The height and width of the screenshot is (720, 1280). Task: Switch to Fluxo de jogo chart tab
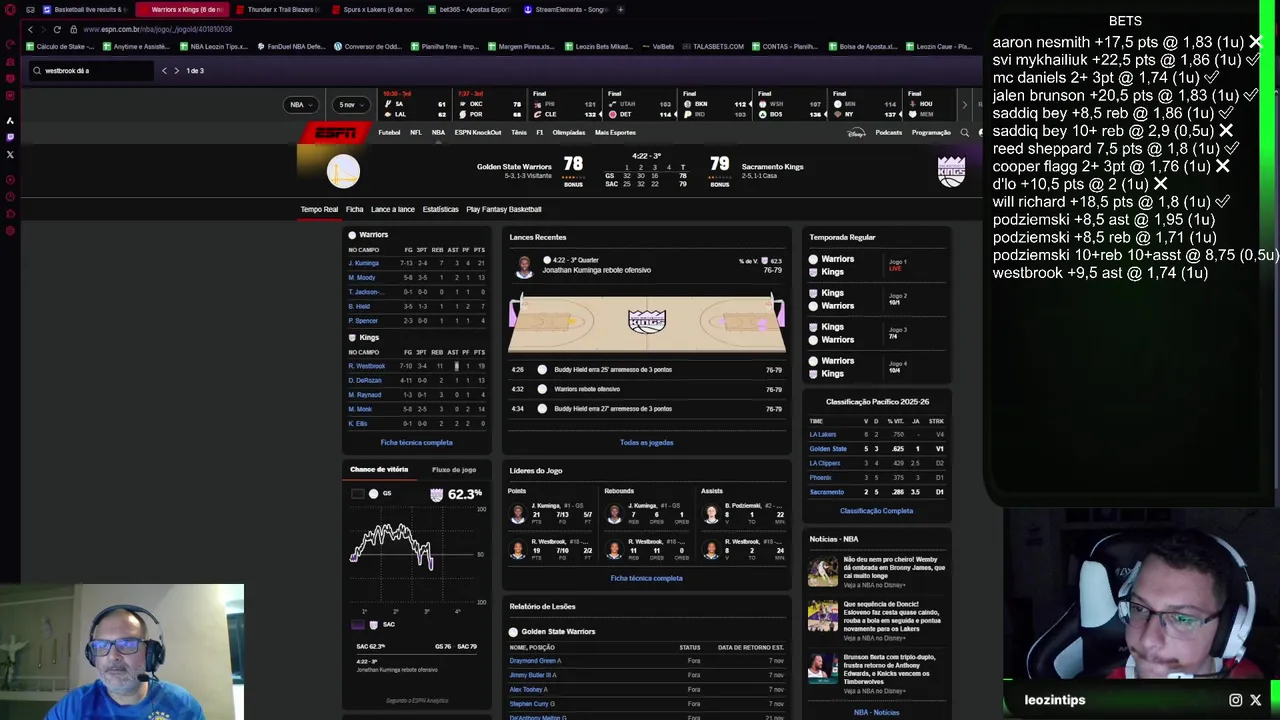454,470
